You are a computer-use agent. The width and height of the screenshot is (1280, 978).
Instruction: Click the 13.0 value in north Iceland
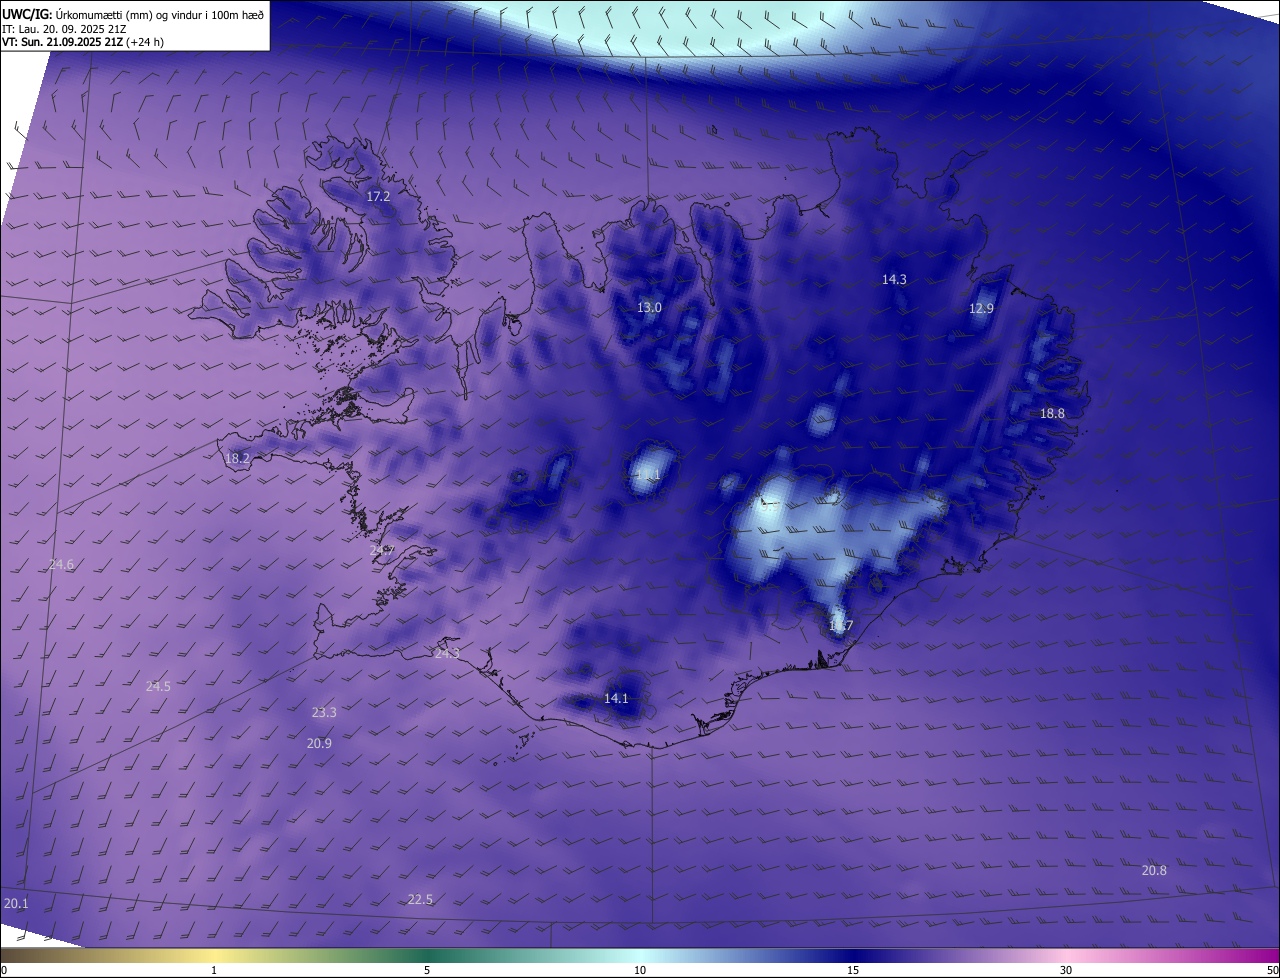pyautogui.click(x=649, y=308)
